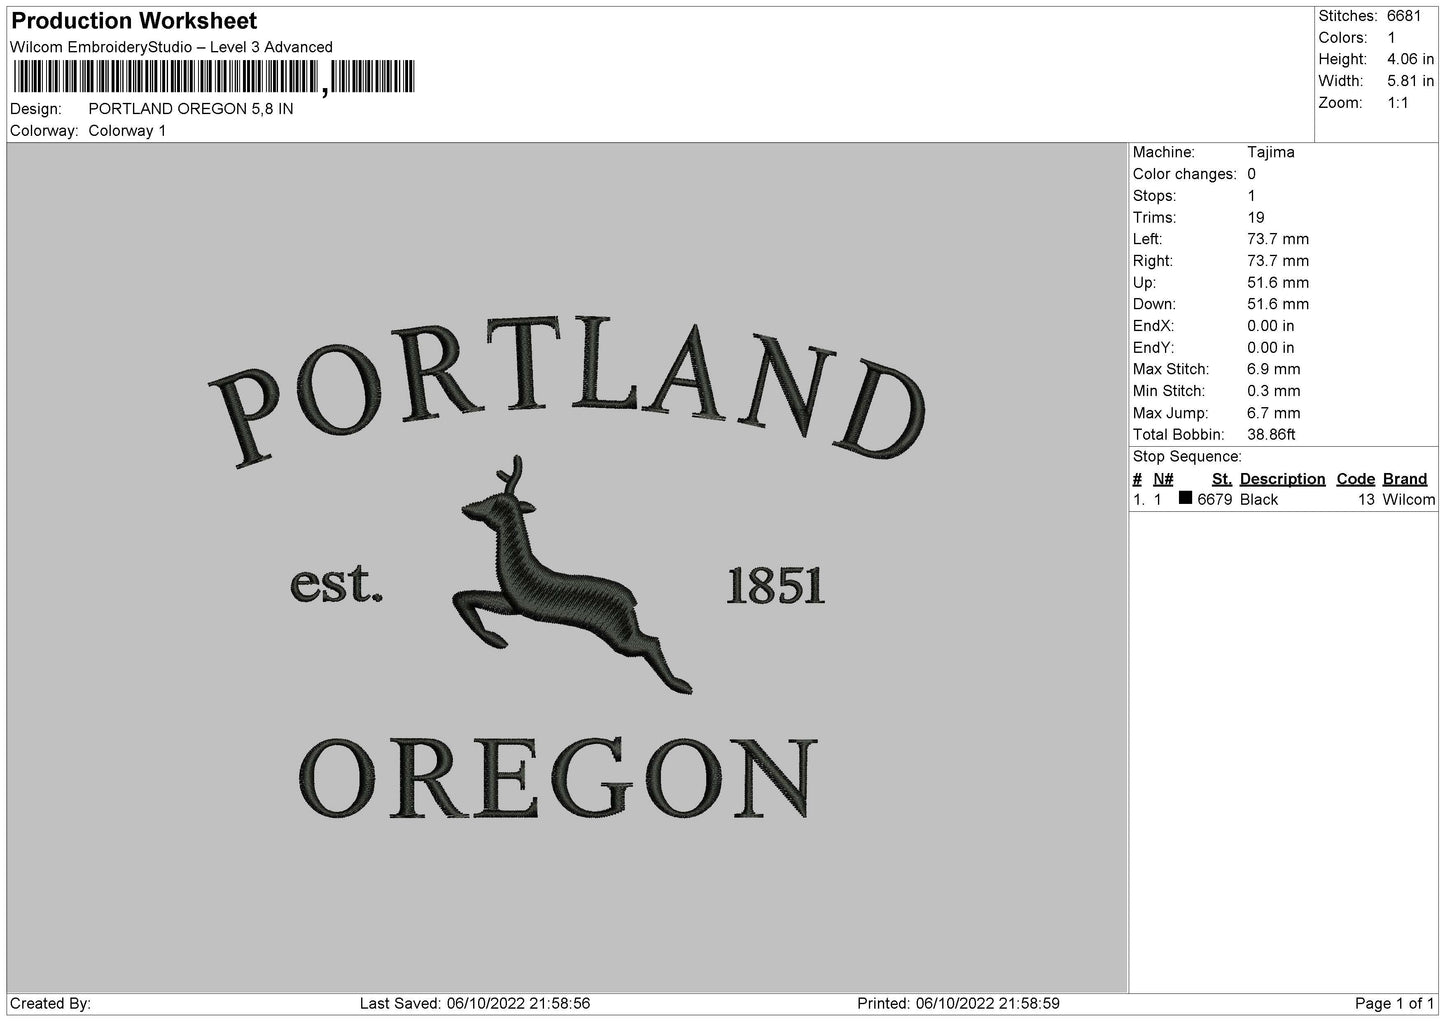Click the 'Design:' label
This screenshot has height=1021, width=1445.
click(36, 109)
